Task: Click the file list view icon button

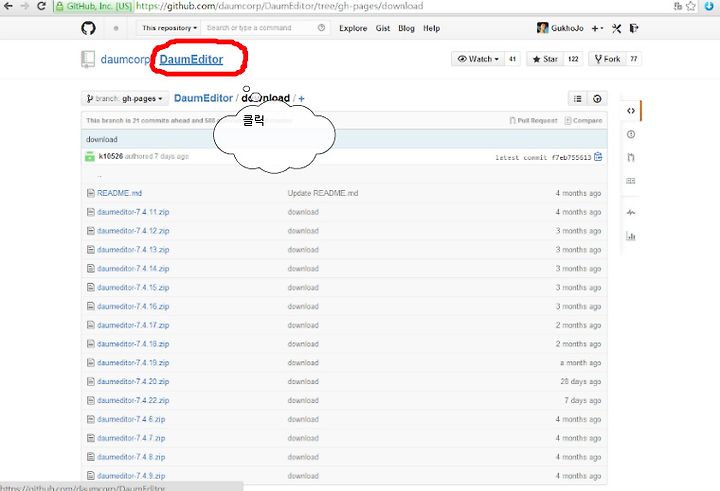Action: point(578,99)
